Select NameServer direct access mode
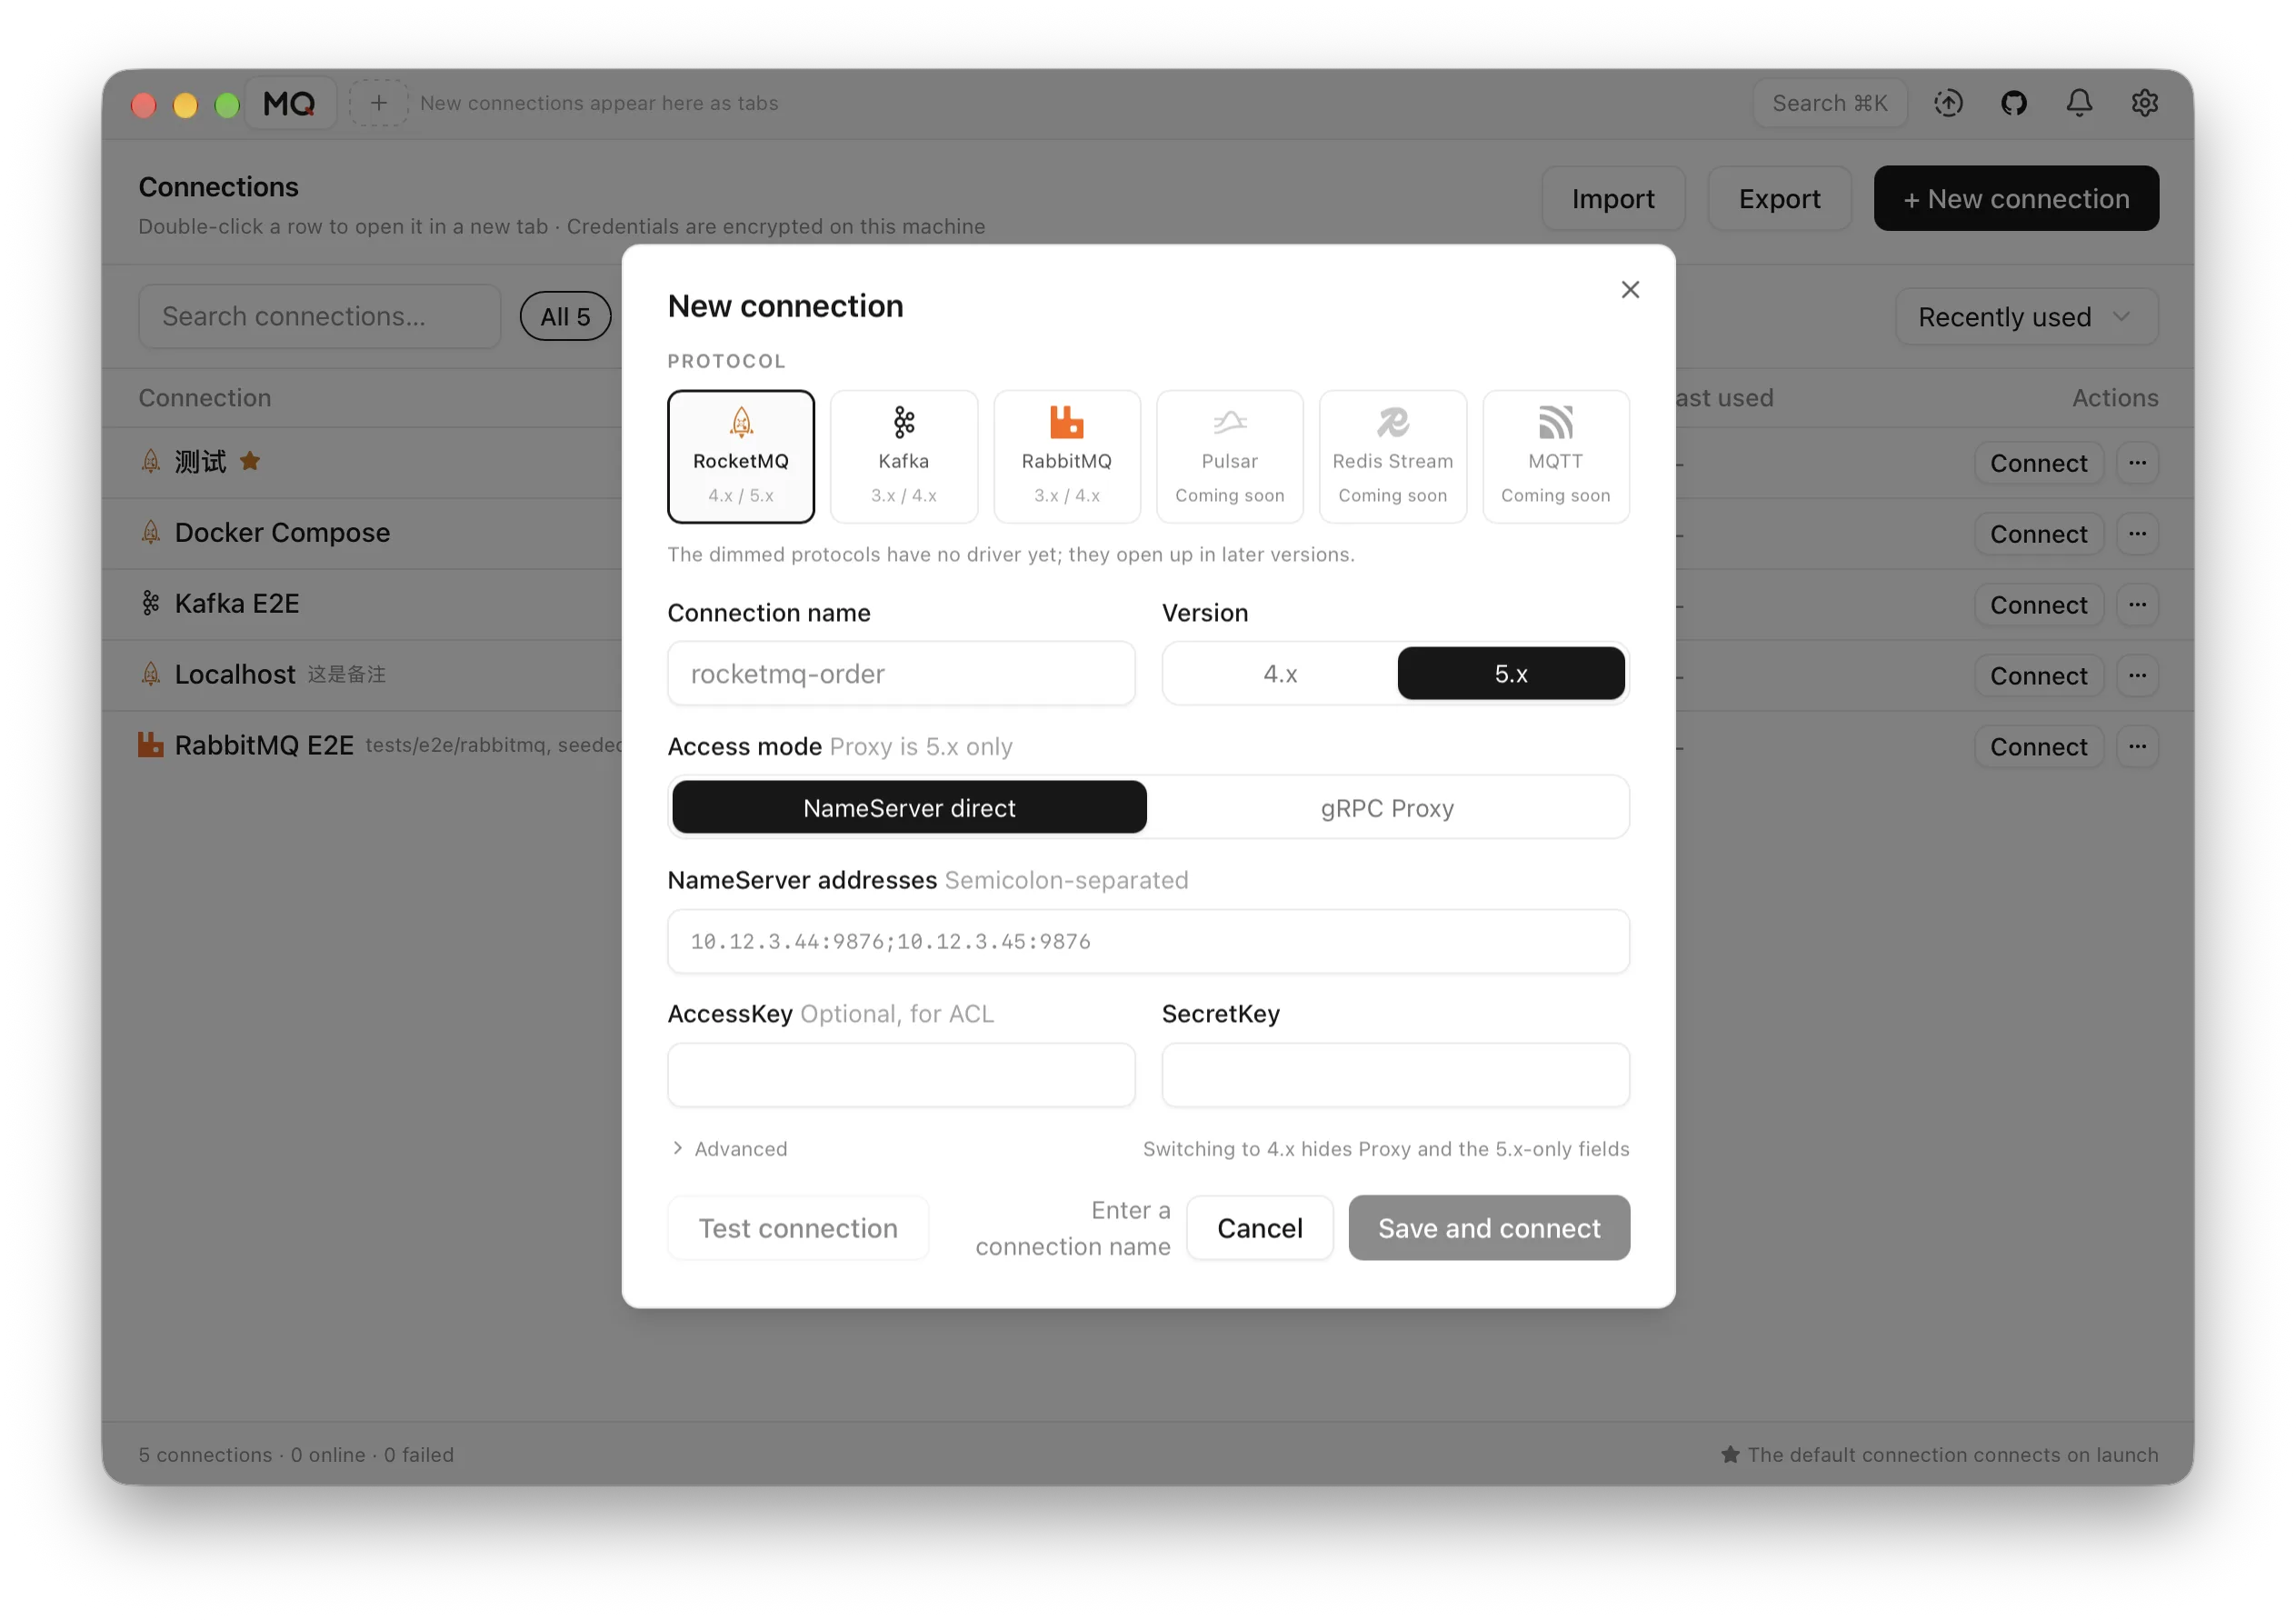Viewport: 2296px width, 1620px height. click(x=909, y=807)
